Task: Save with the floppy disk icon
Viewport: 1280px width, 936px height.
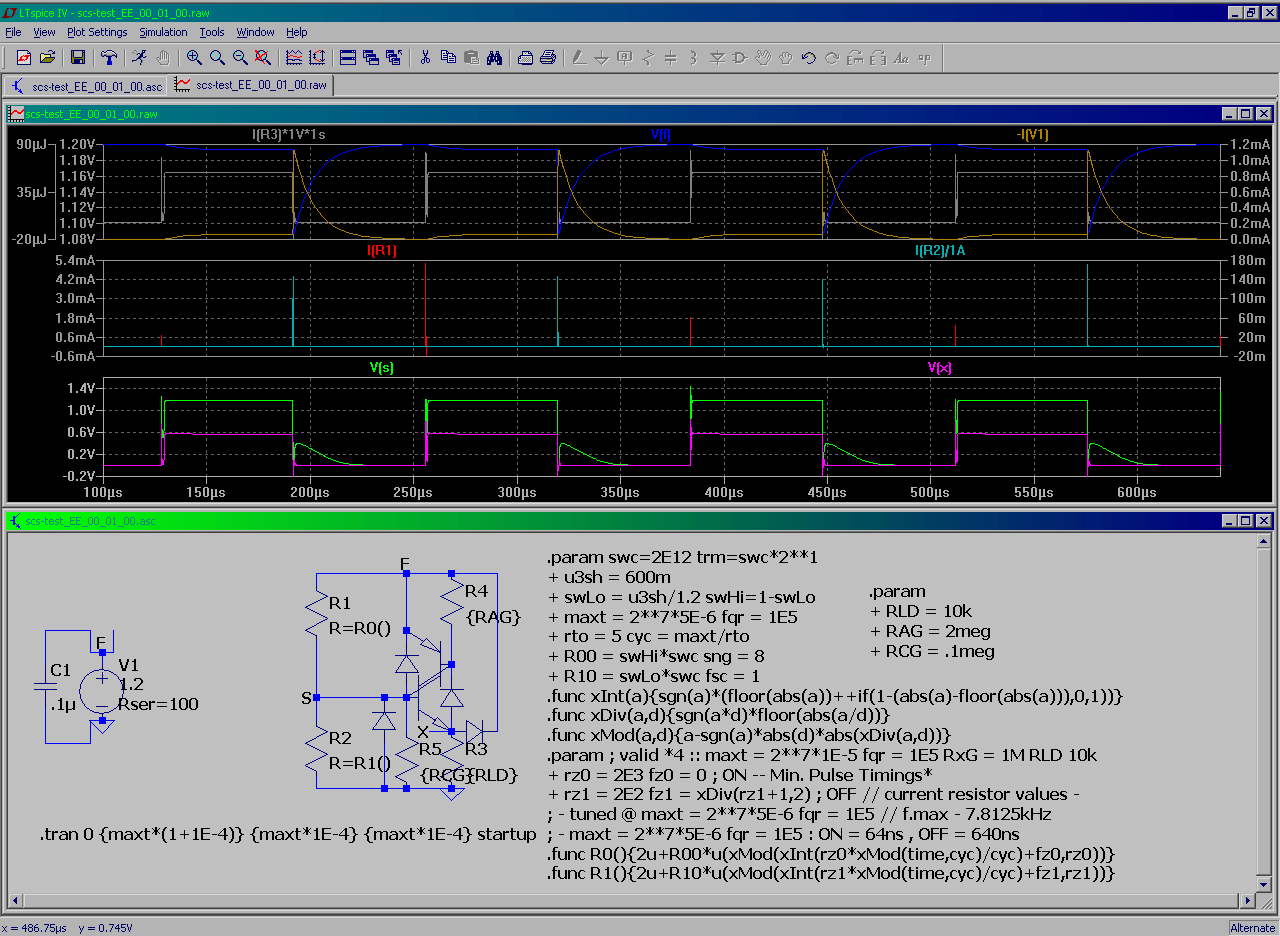Action: point(77,58)
